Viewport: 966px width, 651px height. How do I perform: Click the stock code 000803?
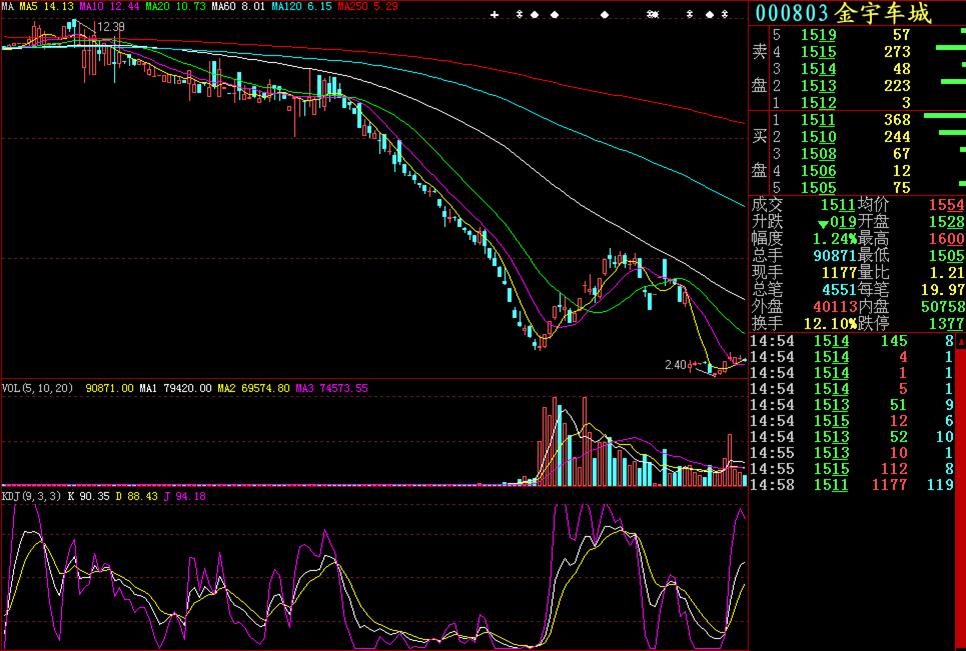point(792,13)
